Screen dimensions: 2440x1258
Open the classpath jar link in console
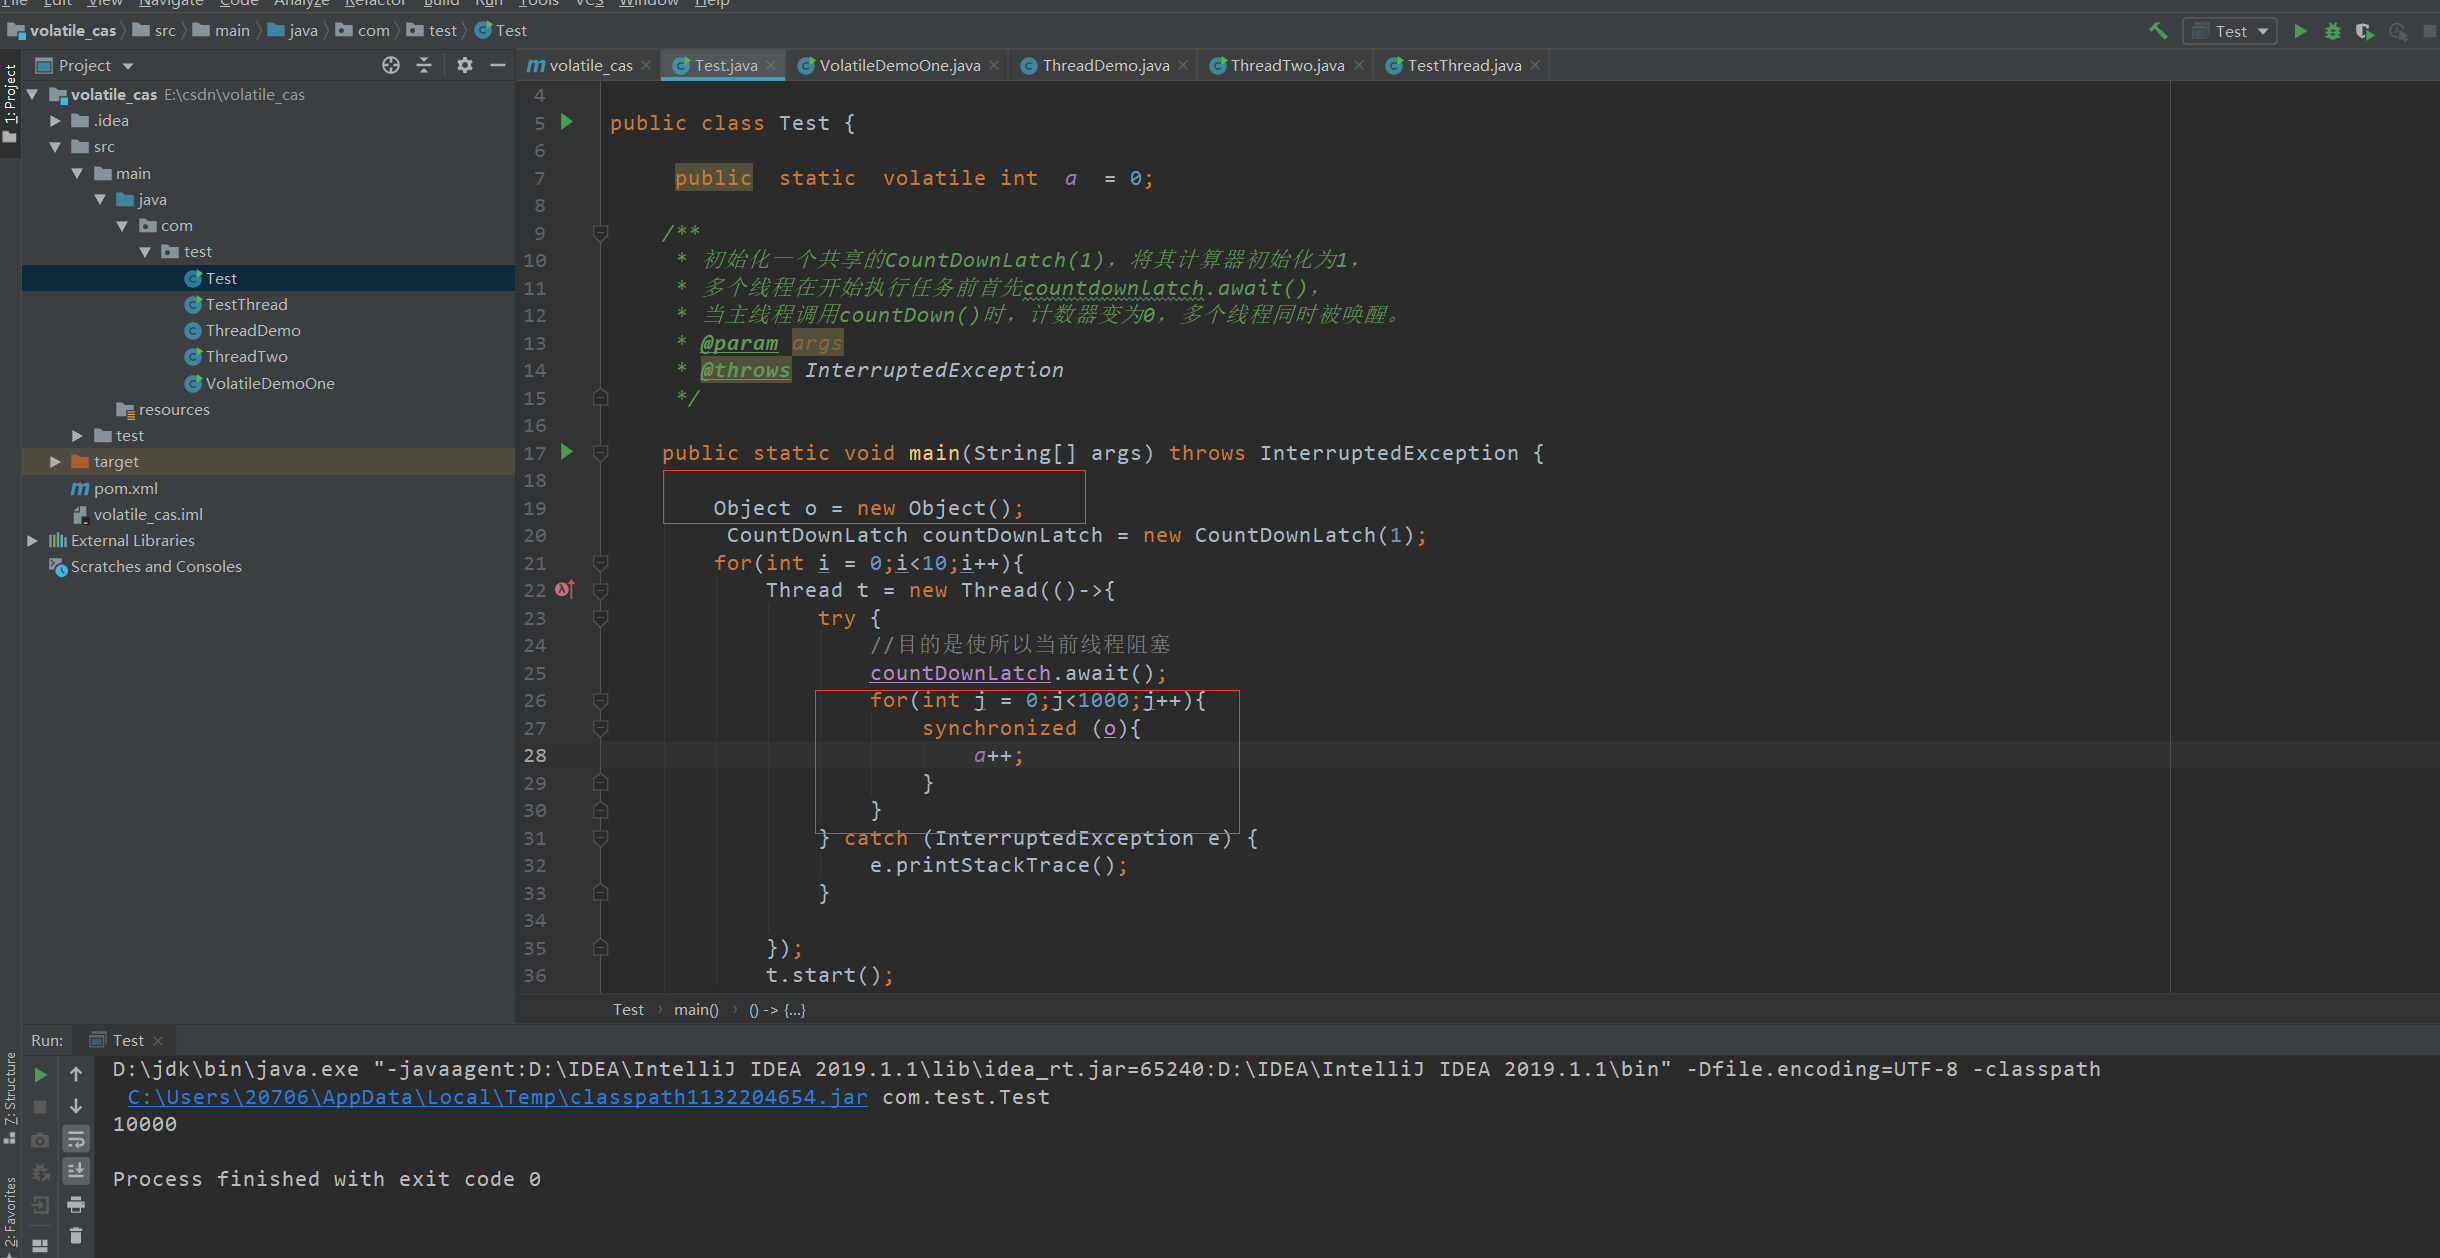[x=497, y=1097]
